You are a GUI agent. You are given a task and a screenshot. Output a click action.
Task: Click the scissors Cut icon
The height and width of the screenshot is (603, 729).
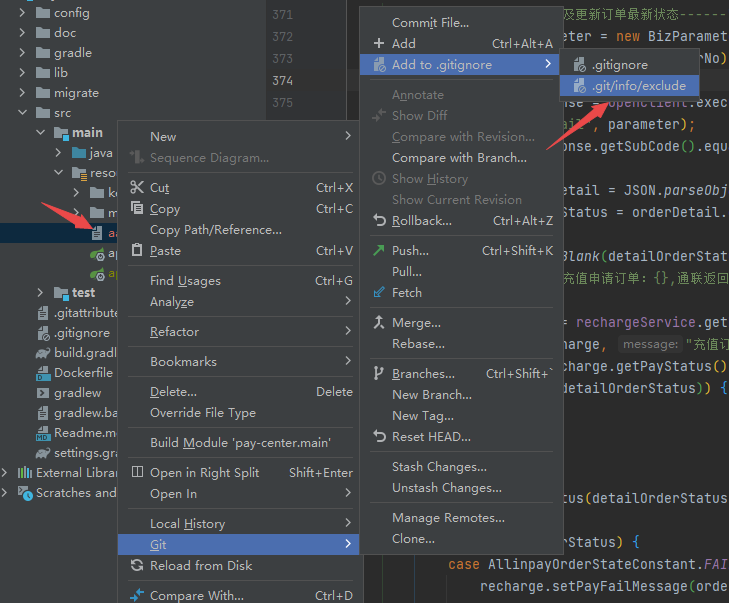pos(137,187)
